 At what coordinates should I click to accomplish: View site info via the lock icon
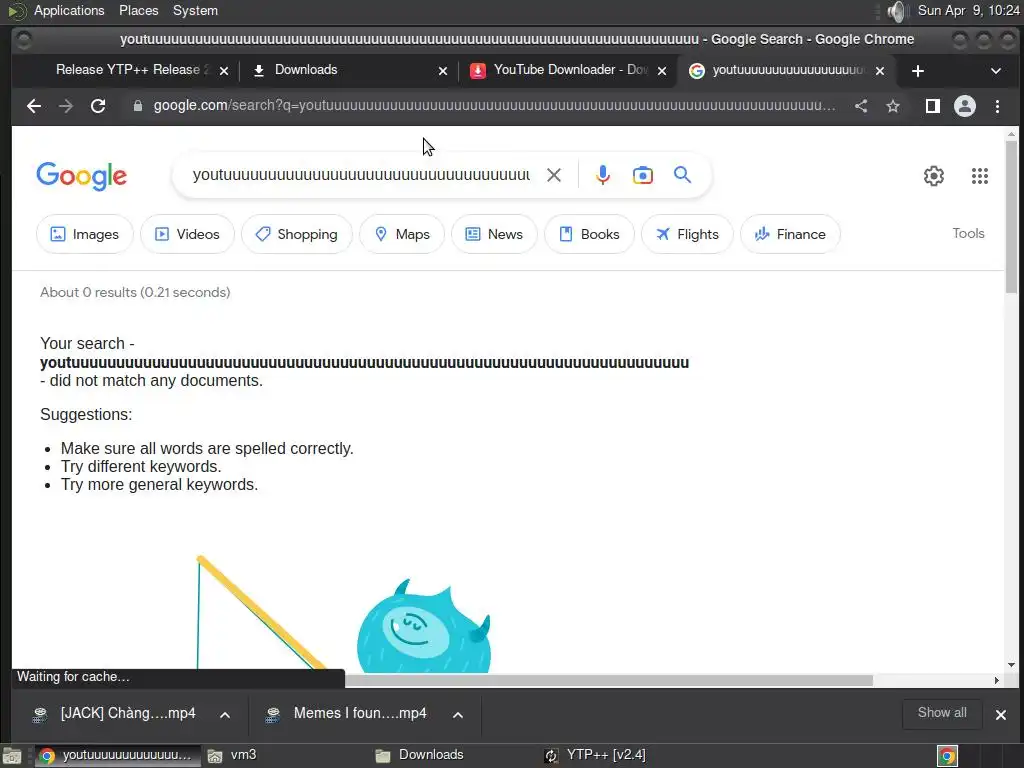138,106
